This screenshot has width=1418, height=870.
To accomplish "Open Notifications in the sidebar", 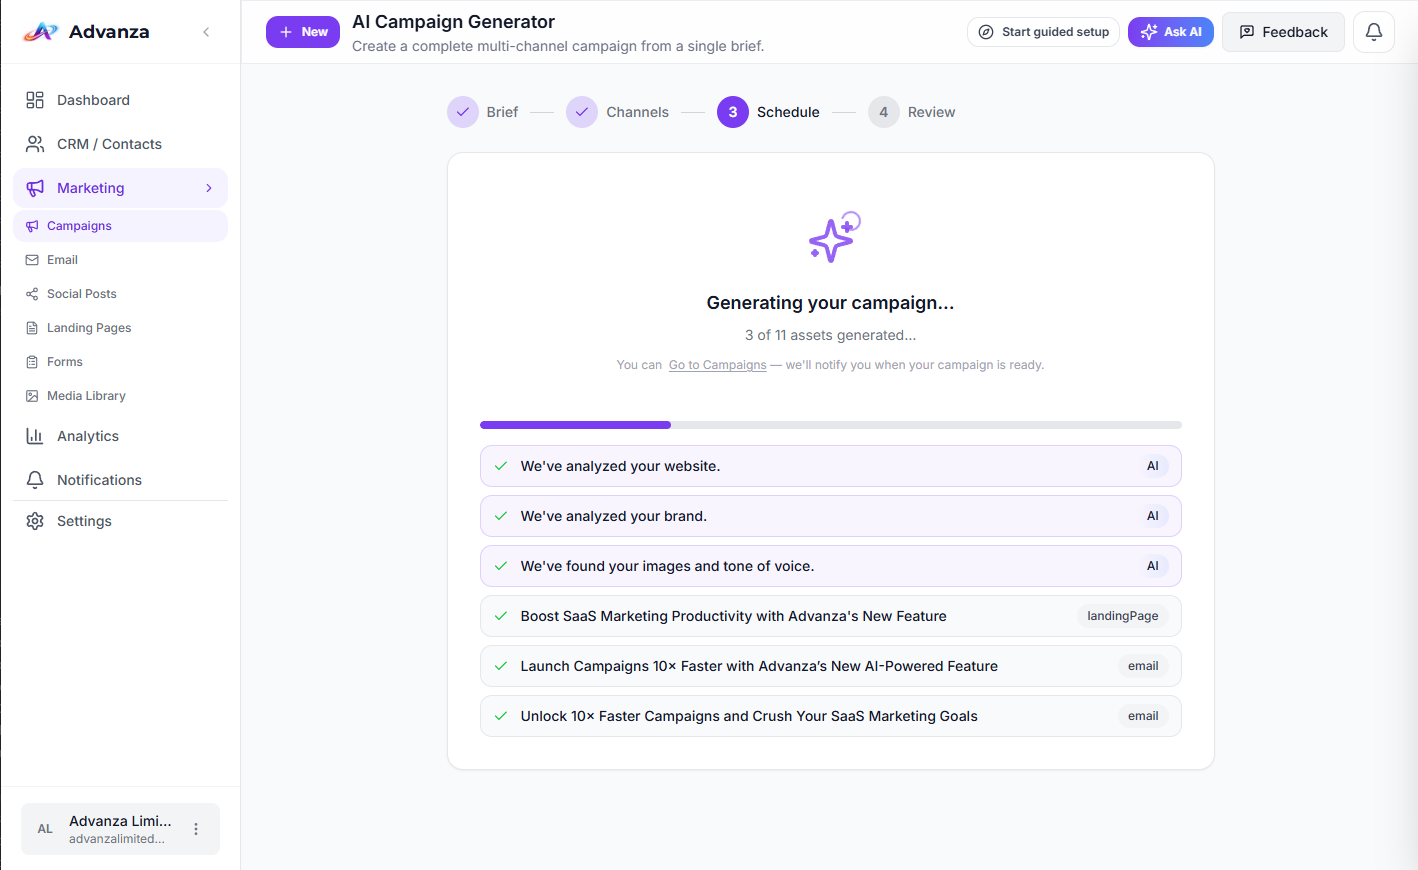I will (x=120, y=480).
